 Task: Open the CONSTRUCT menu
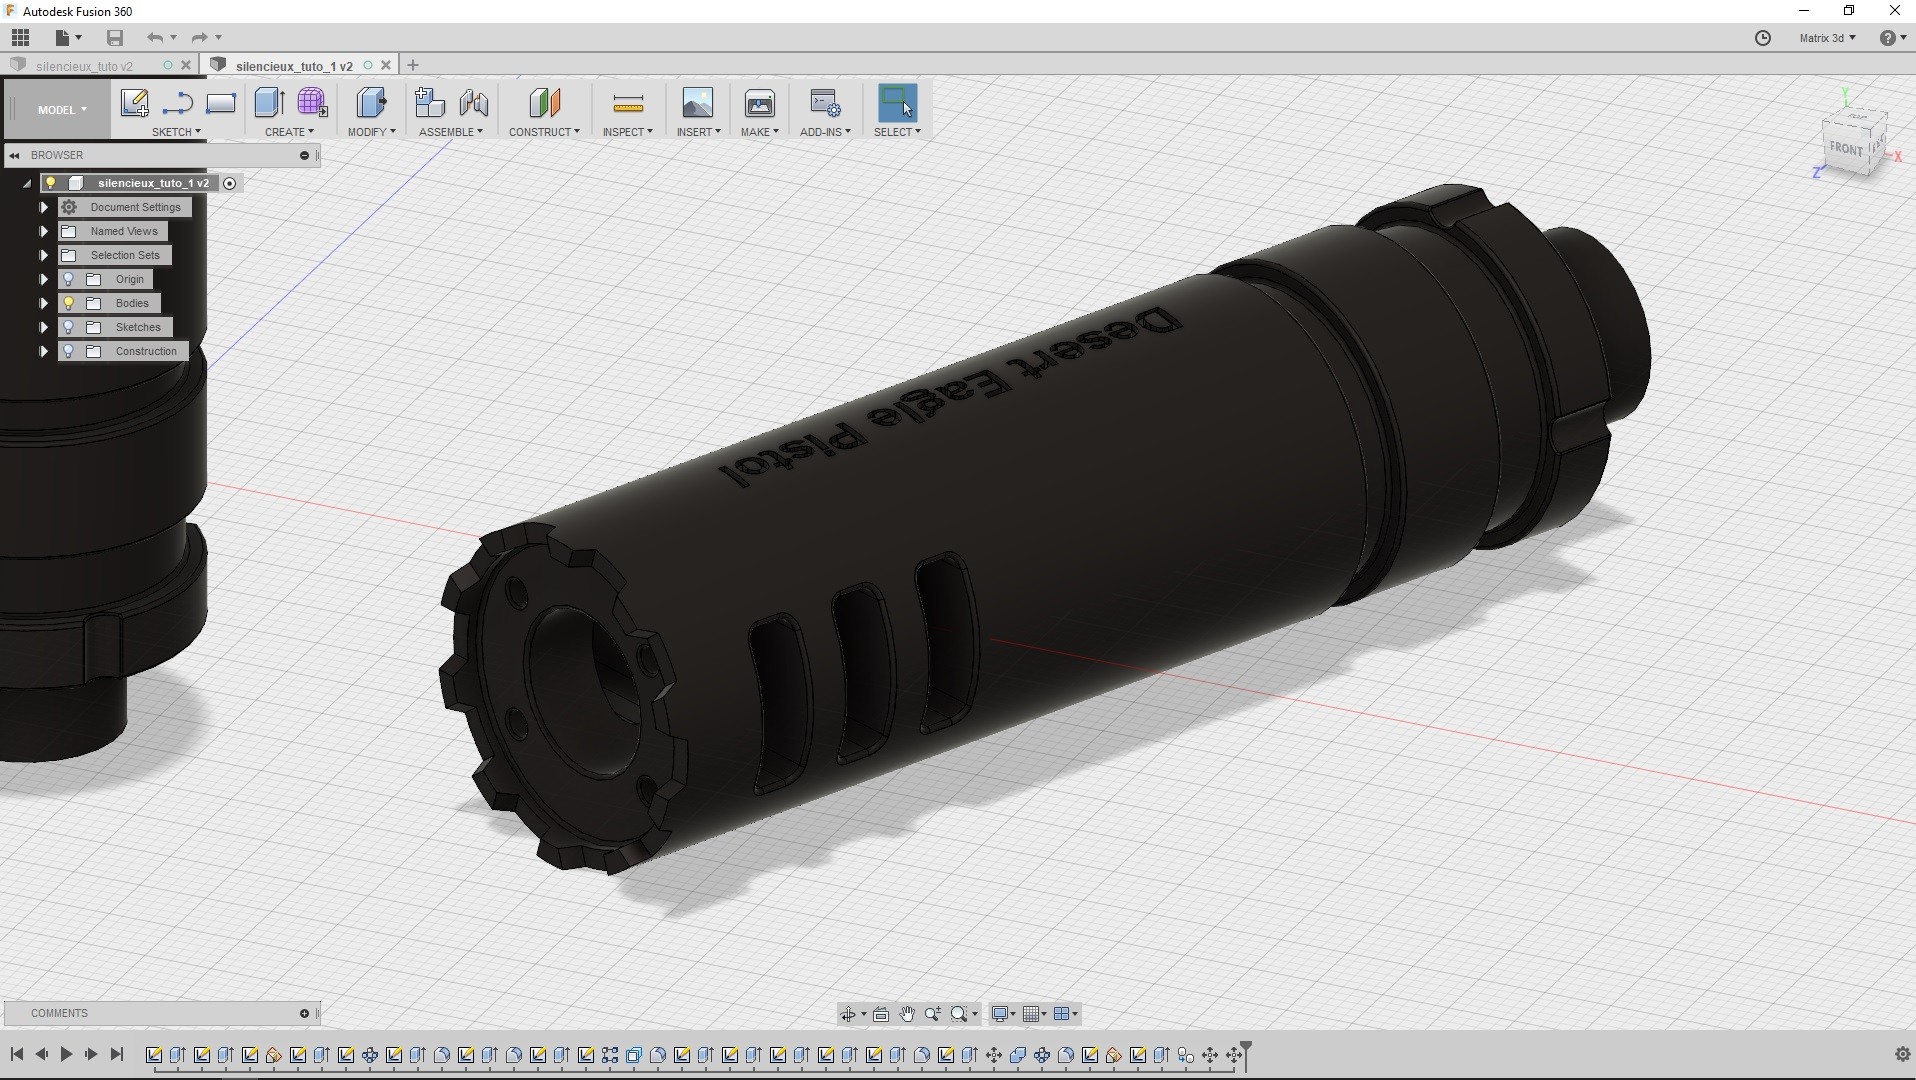click(544, 132)
